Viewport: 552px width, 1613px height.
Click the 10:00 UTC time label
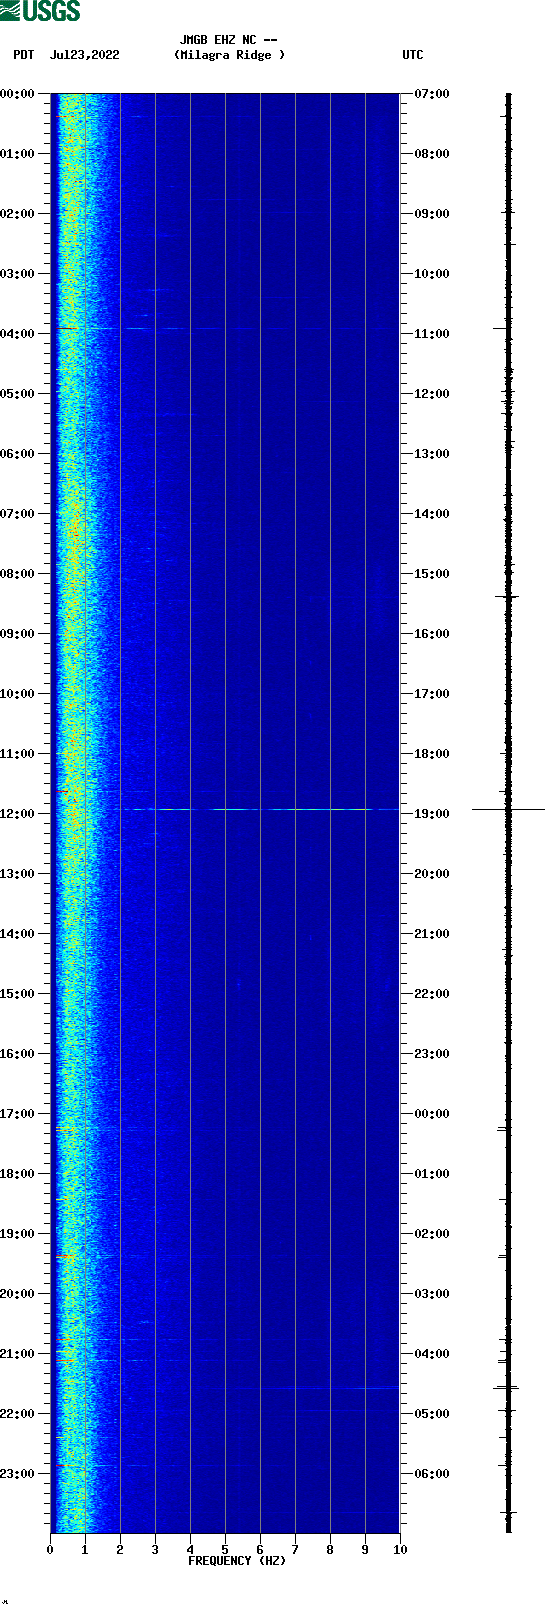431,274
